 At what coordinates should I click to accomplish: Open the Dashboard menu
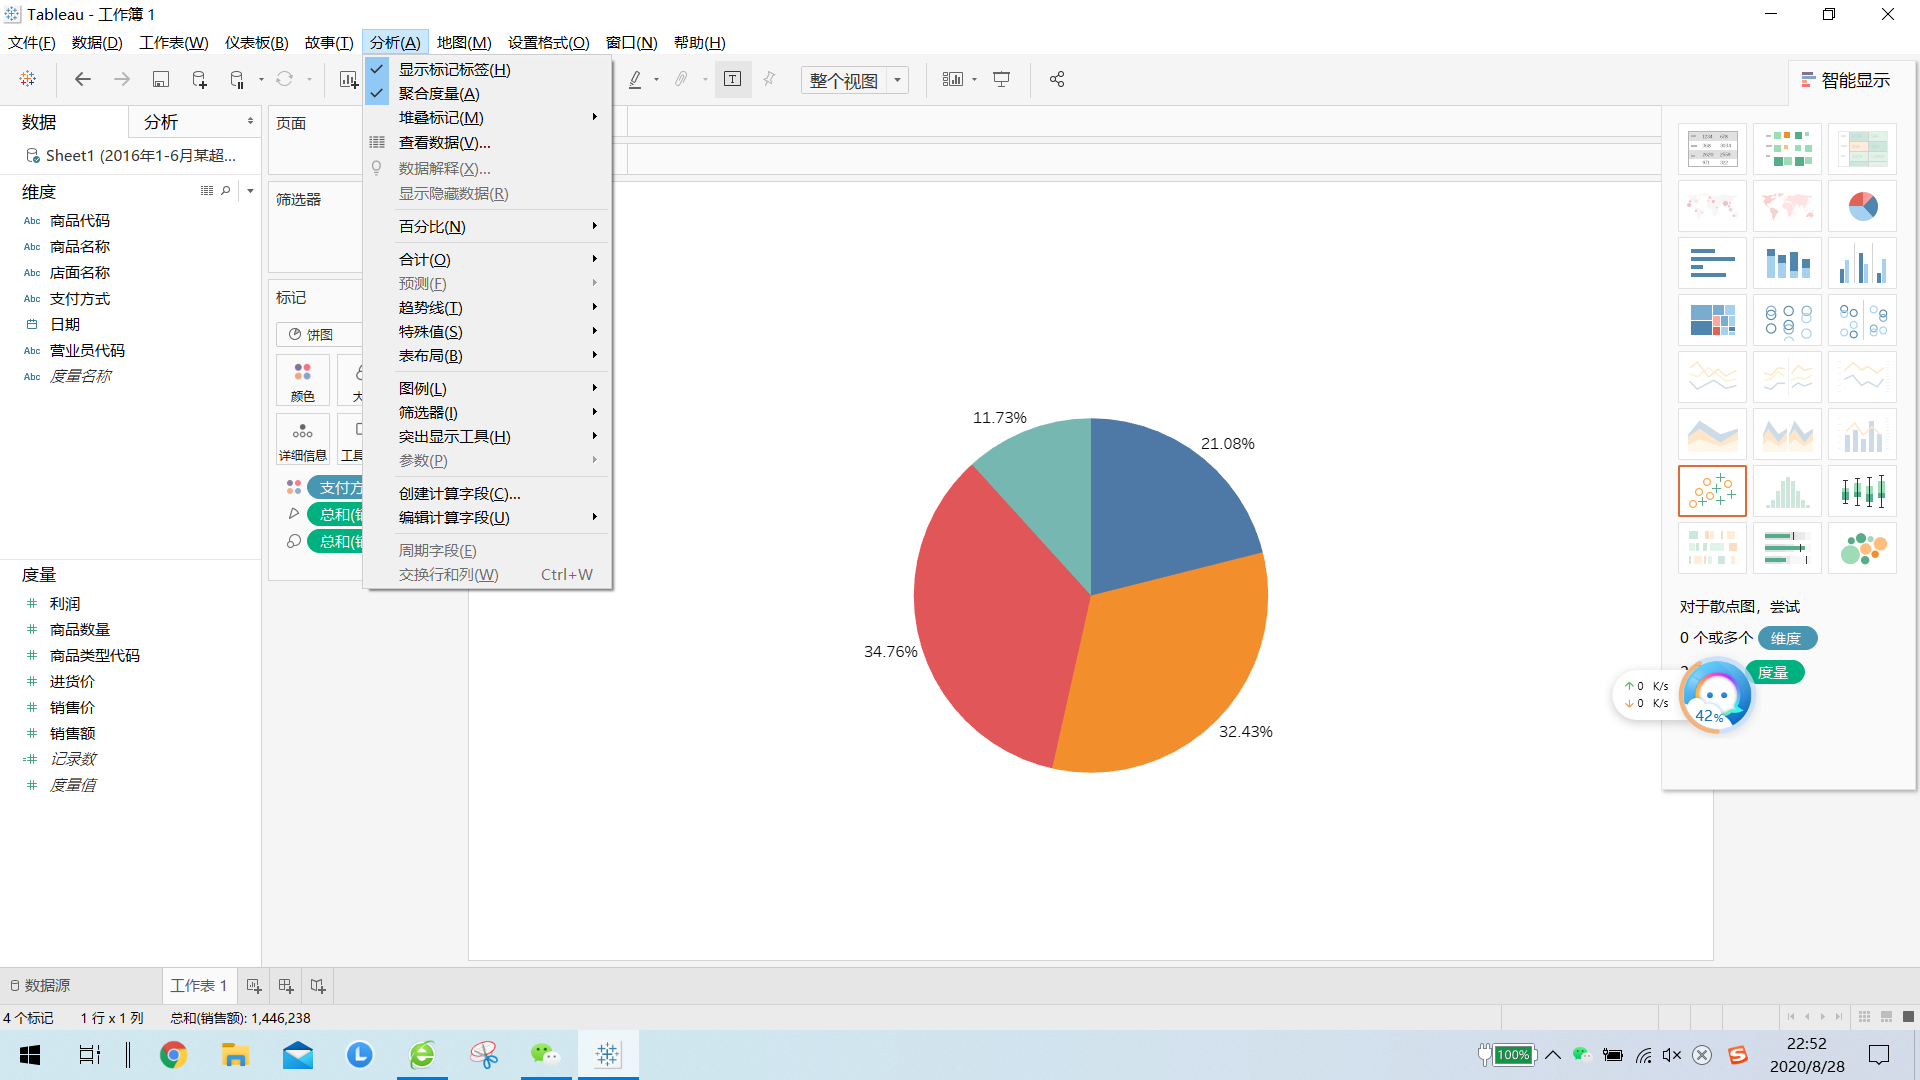coord(256,42)
